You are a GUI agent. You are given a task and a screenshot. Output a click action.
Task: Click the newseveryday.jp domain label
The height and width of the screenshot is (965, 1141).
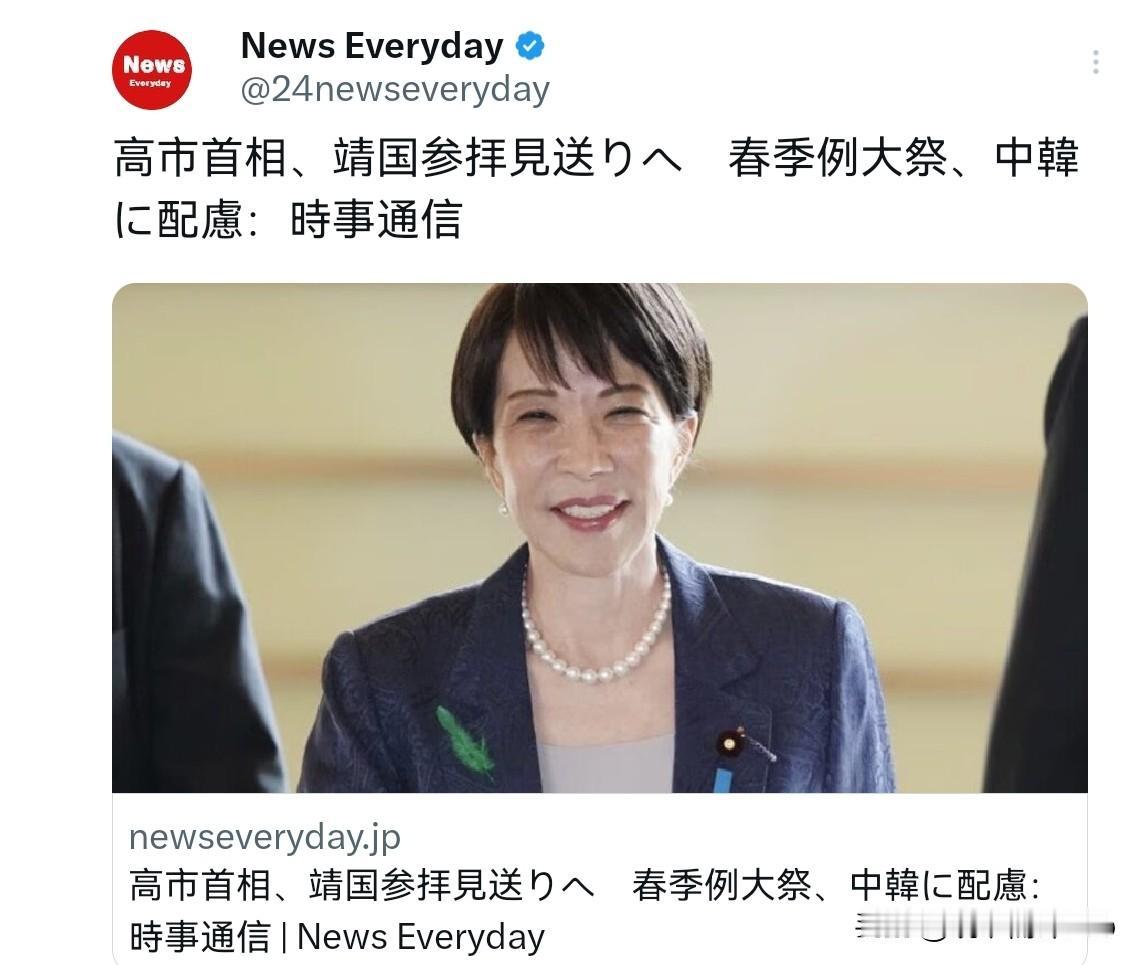click(265, 838)
